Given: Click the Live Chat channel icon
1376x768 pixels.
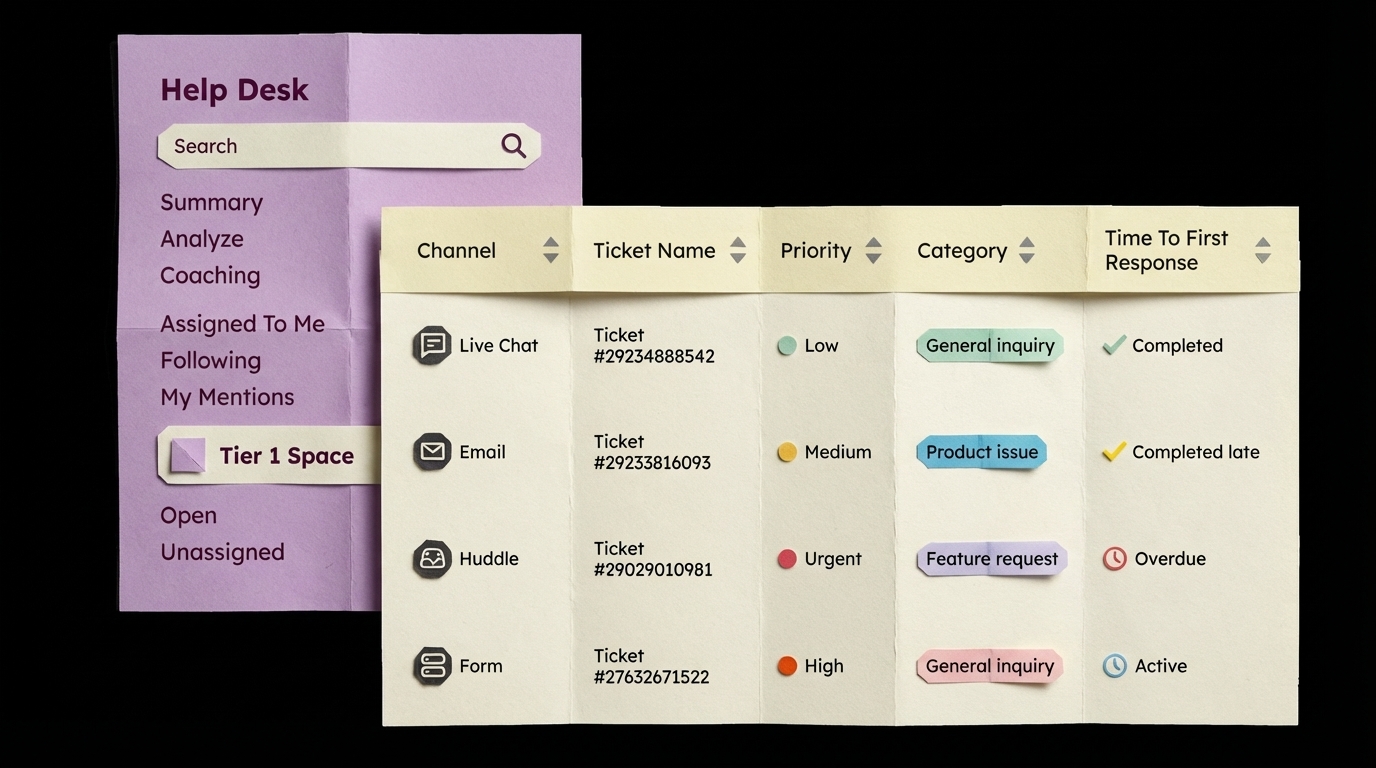Looking at the screenshot, I should (x=432, y=346).
